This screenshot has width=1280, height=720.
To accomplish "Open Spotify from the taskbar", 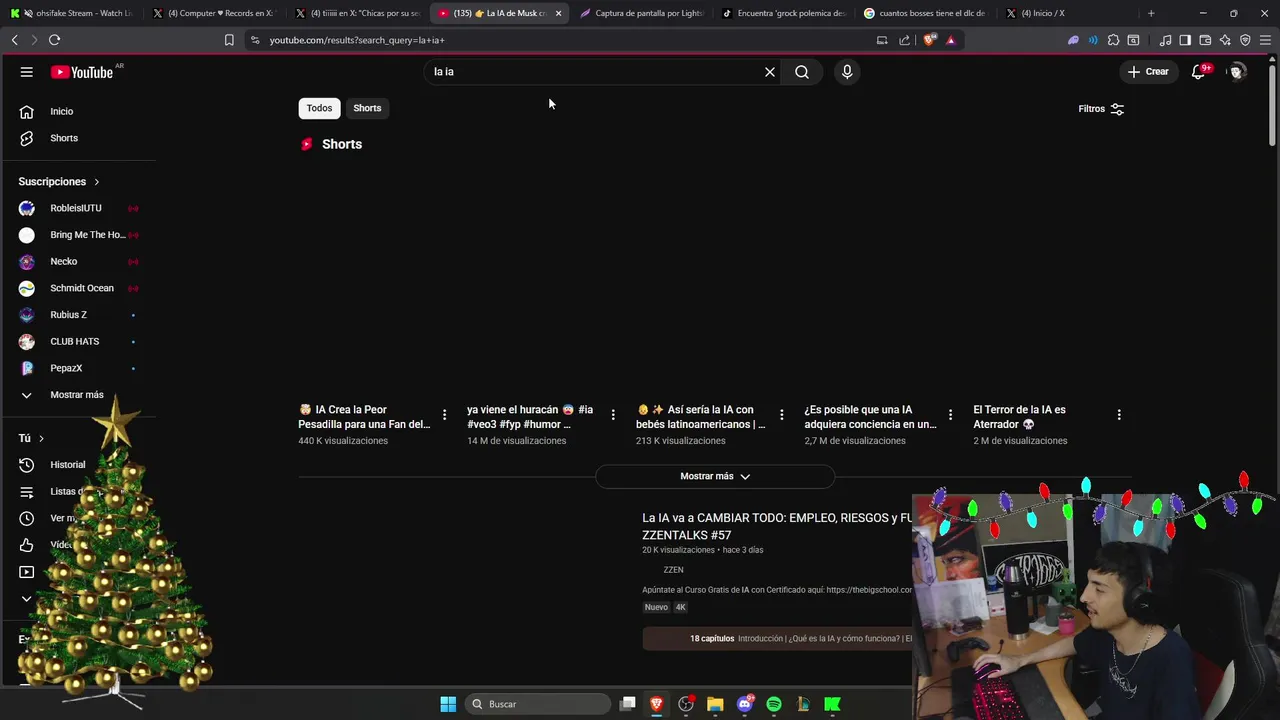I will tap(774, 704).
